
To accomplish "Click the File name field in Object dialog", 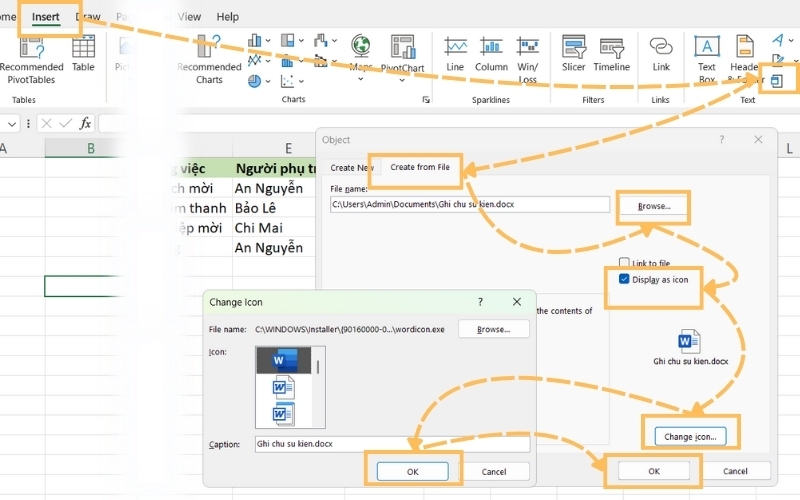I will [469, 204].
